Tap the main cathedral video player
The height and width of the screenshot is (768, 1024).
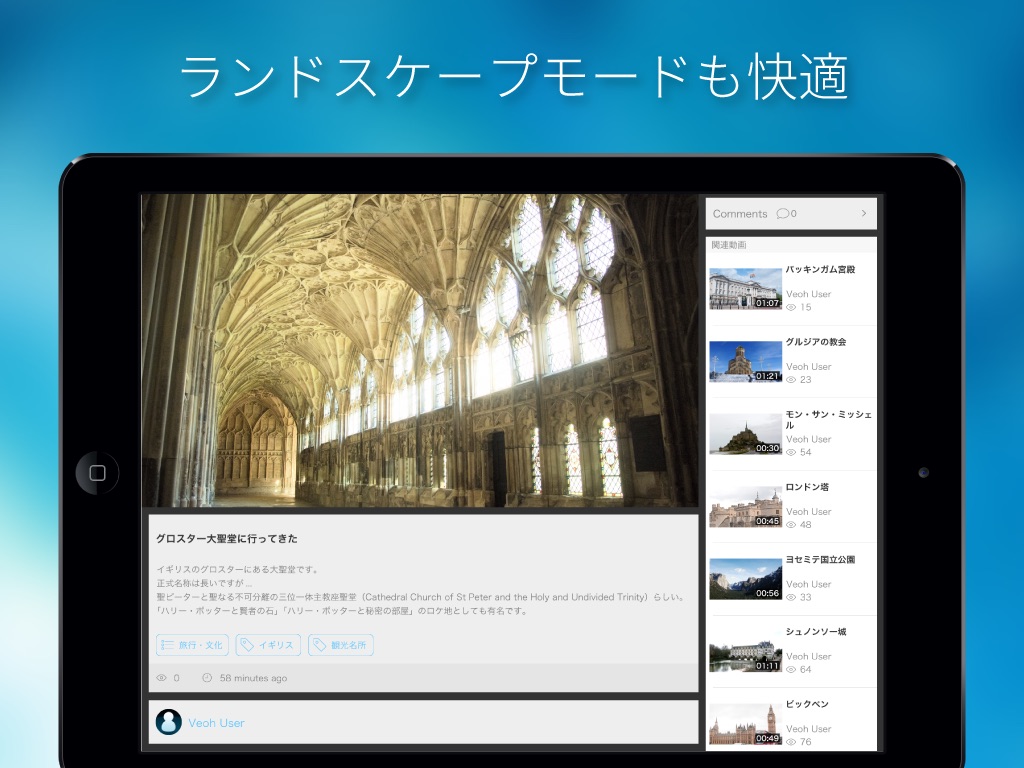(x=420, y=350)
